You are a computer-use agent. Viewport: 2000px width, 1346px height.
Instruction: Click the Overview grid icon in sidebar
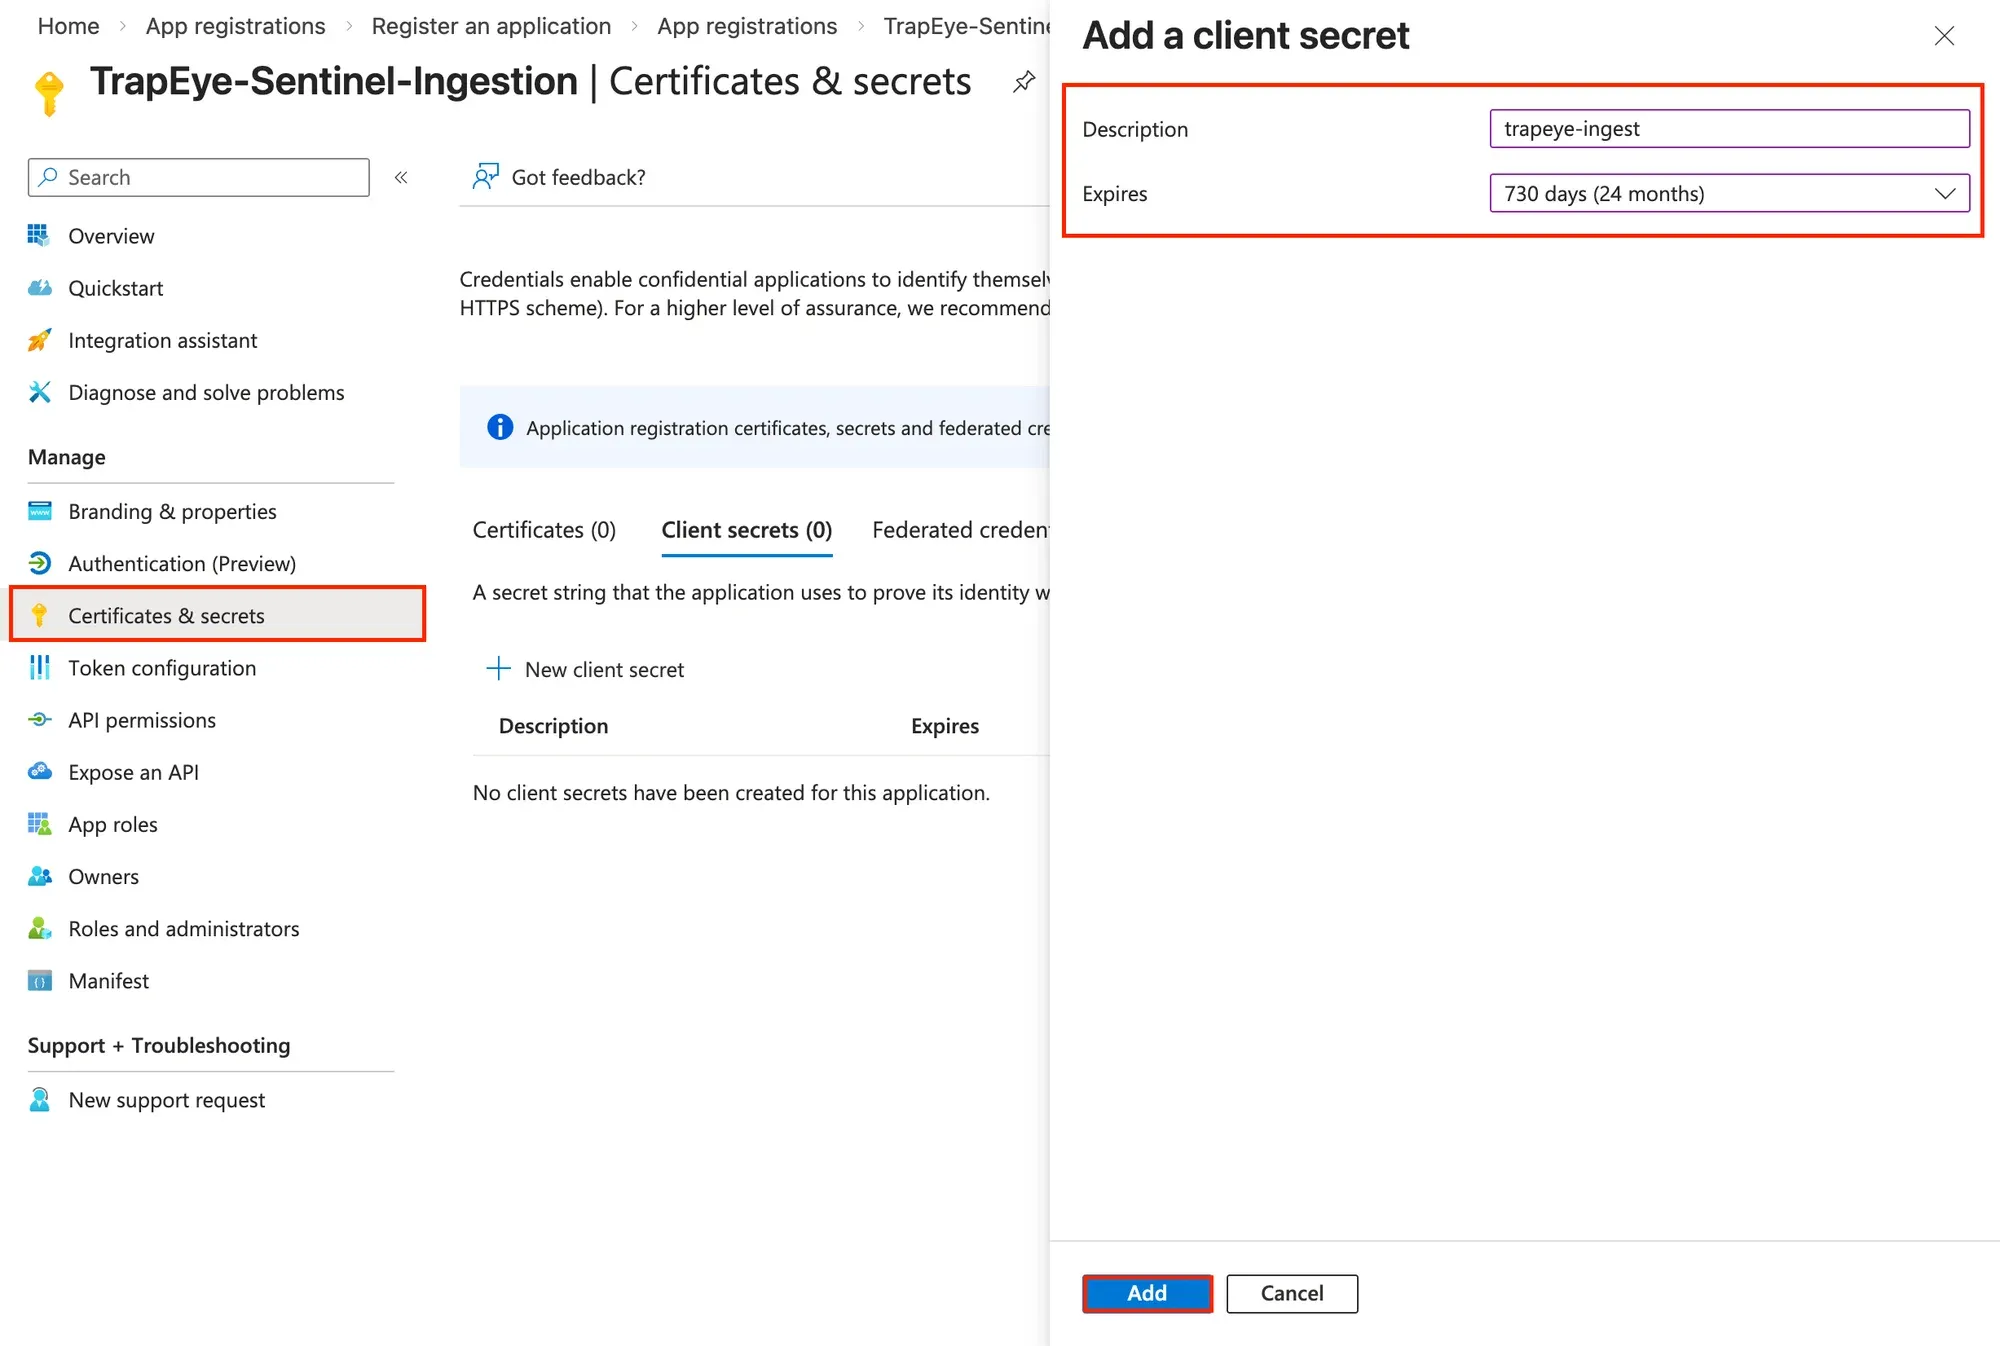[x=39, y=235]
